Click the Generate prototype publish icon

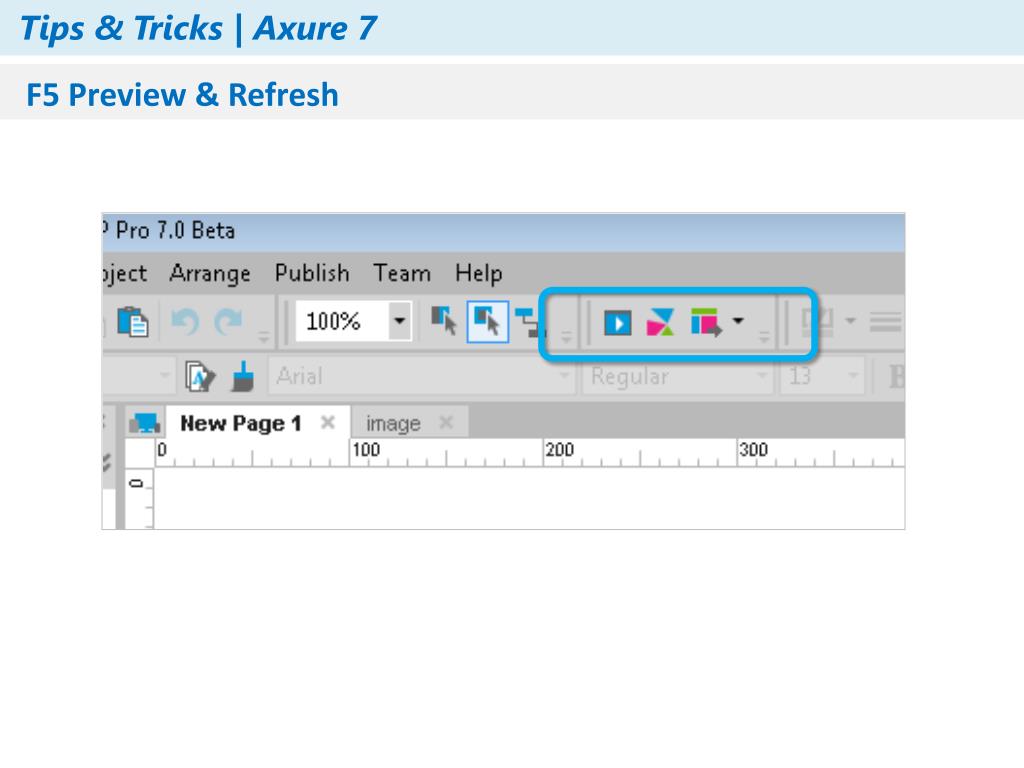click(x=706, y=322)
